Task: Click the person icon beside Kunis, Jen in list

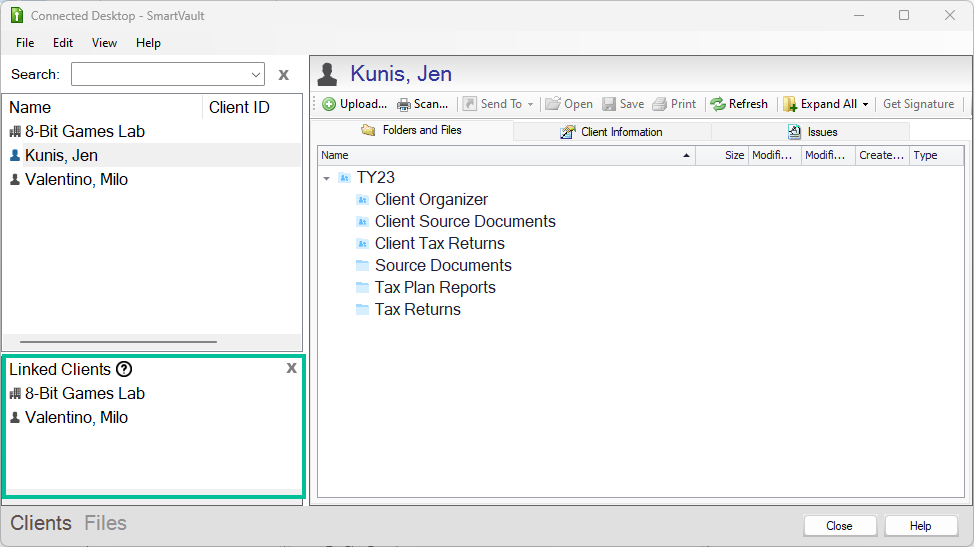Action: pos(16,155)
